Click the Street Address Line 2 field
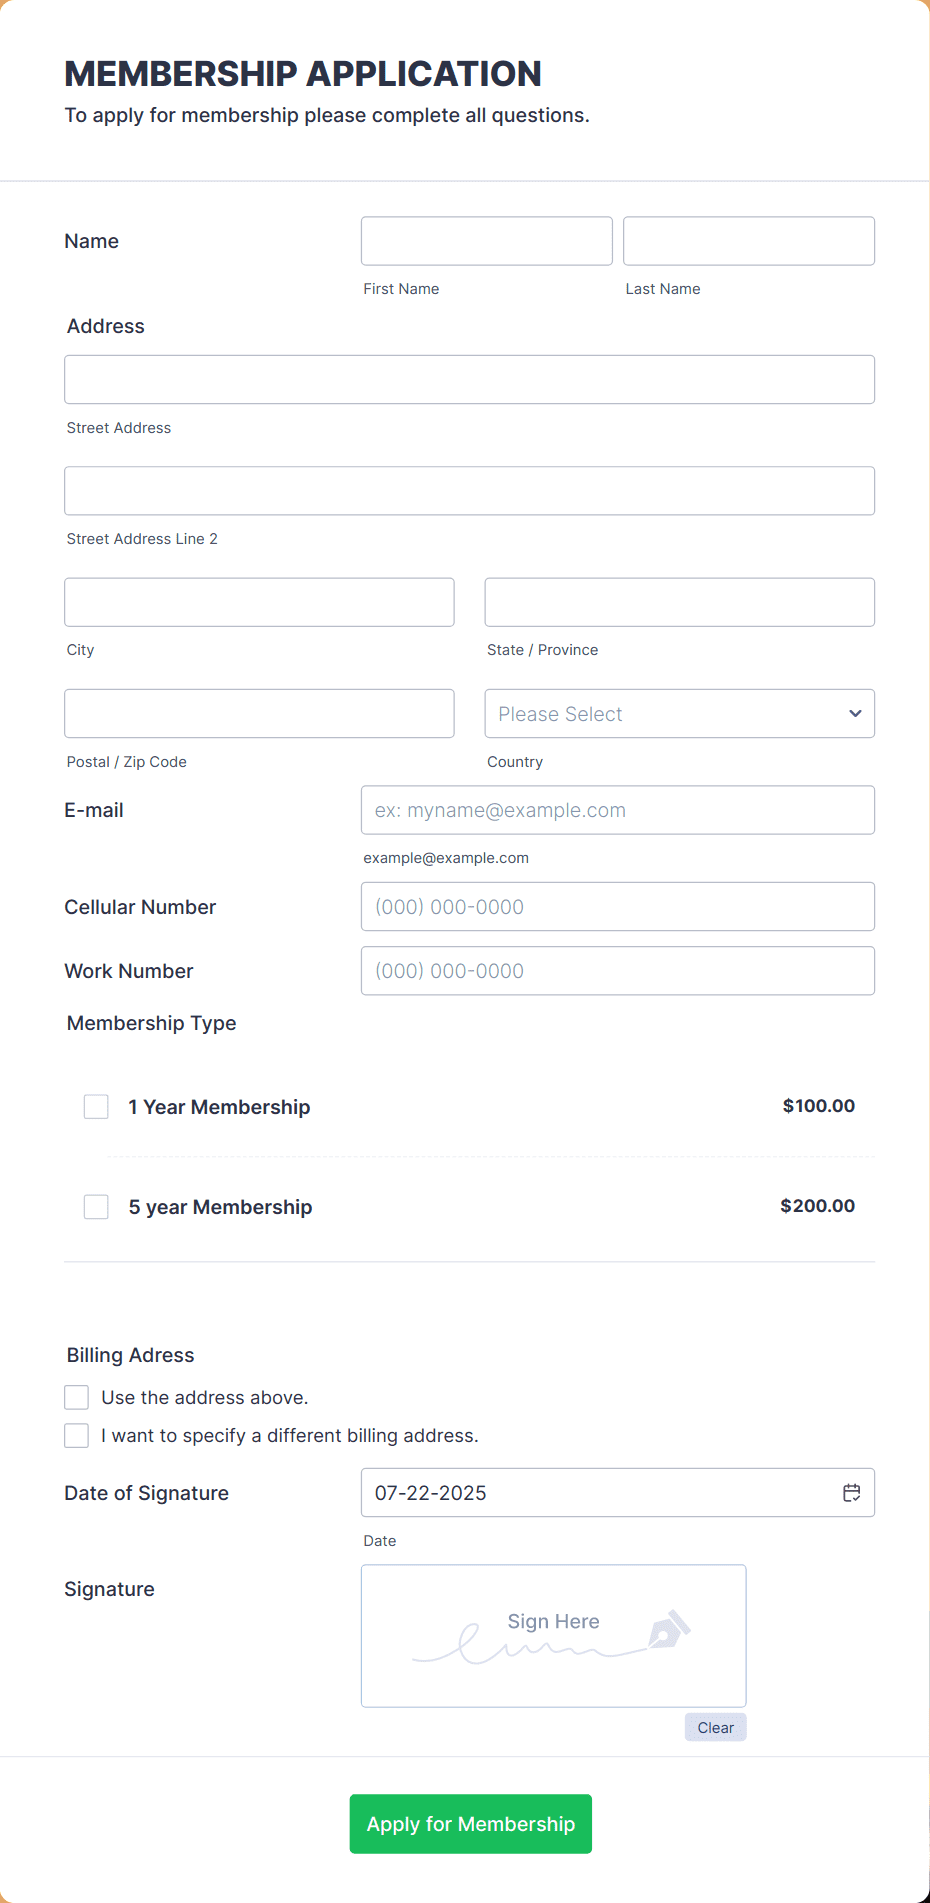This screenshot has height=1903, width=930. [x=469, y=490]
